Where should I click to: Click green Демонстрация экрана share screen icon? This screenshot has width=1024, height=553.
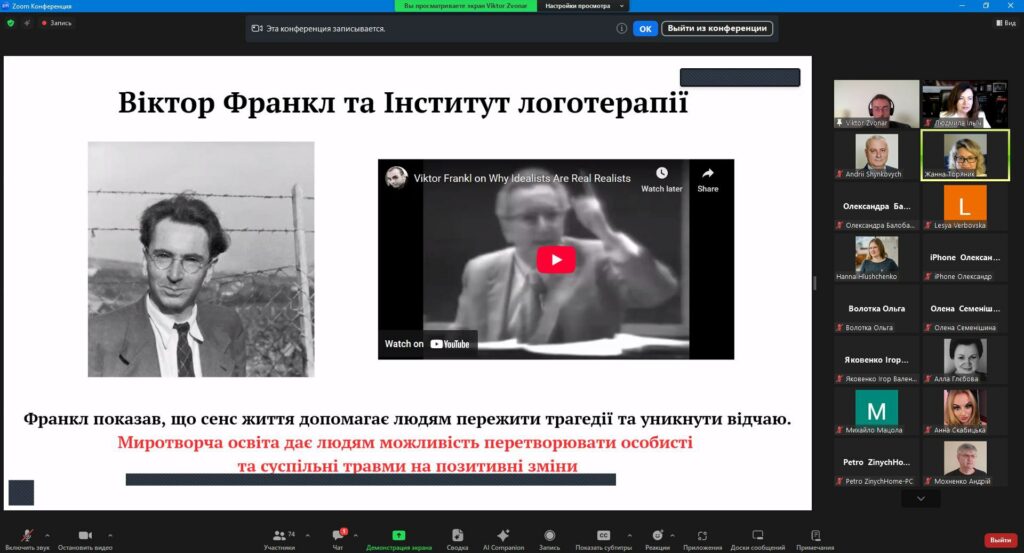[398, 535]
